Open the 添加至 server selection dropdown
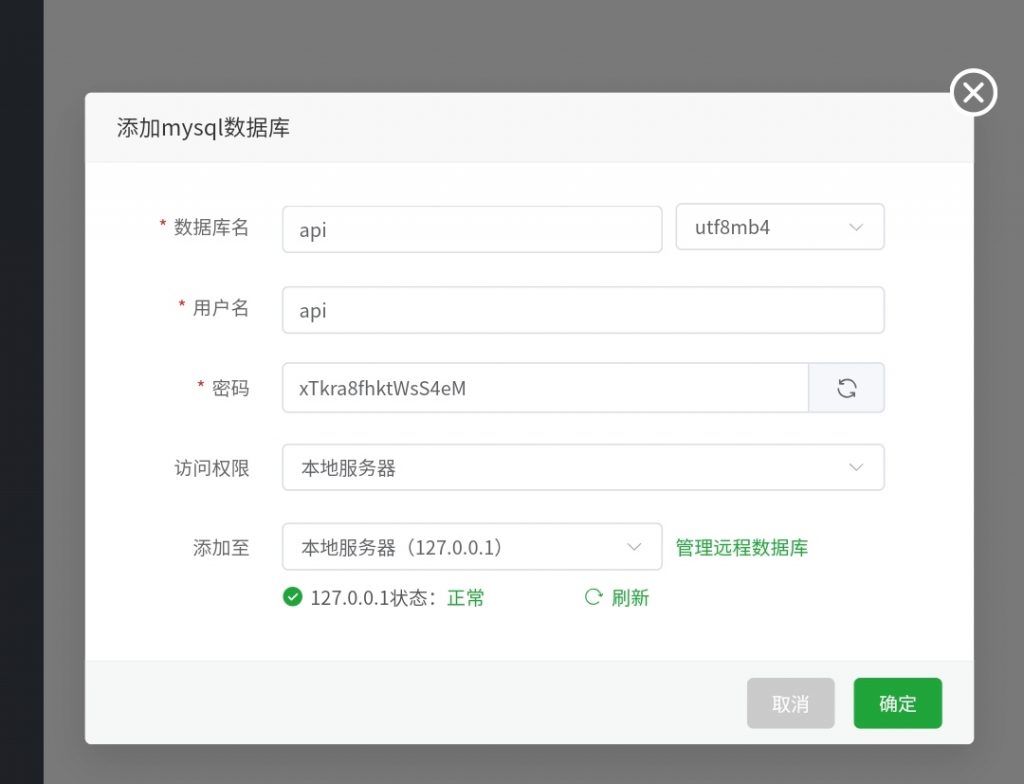 (472, 547)
